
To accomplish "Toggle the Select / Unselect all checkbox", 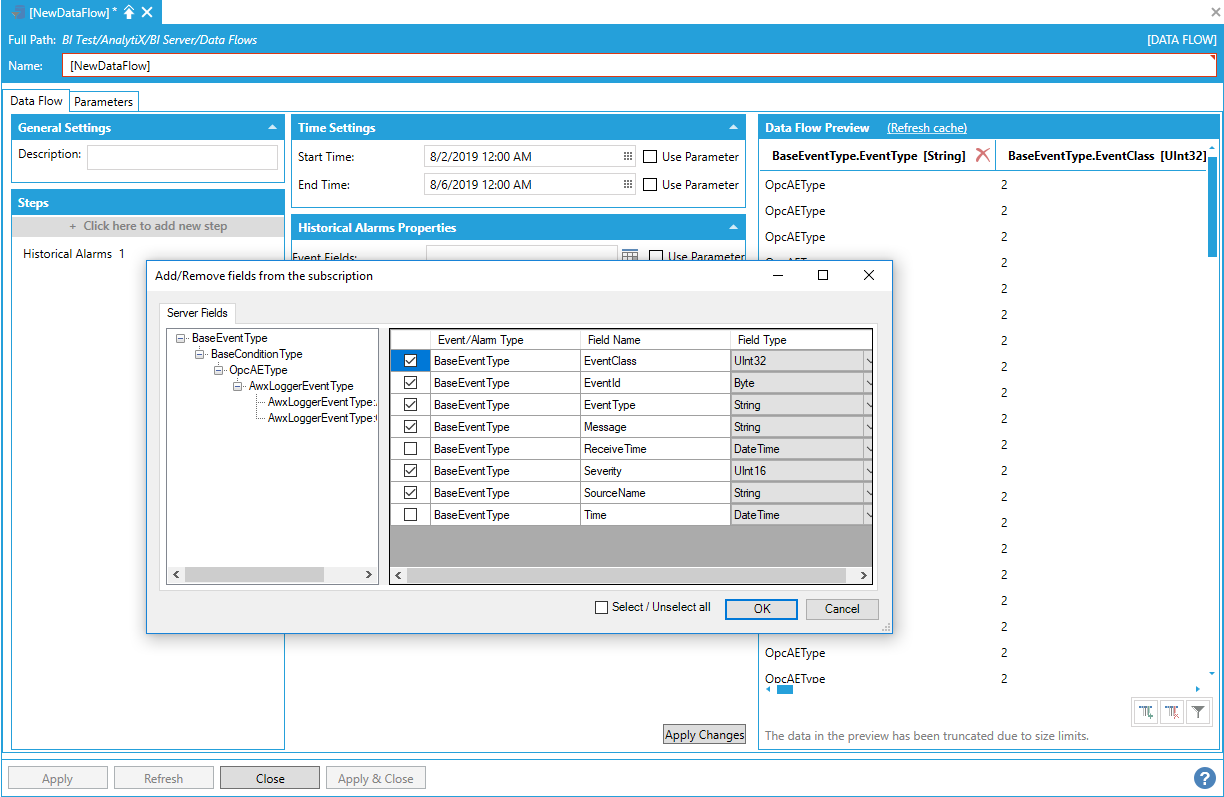I will coord(601,607).
